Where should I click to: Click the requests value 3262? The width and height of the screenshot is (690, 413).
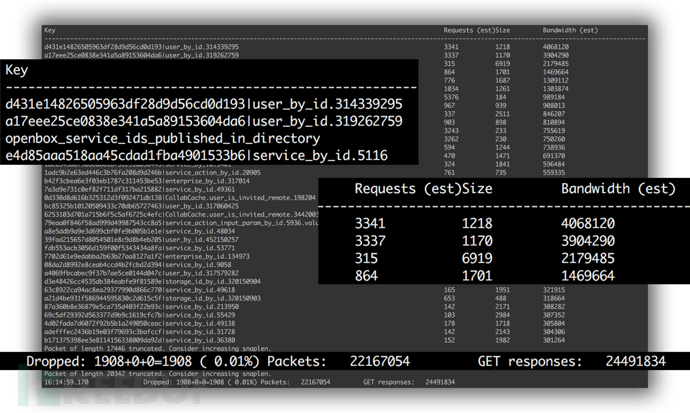click(451, 139)
